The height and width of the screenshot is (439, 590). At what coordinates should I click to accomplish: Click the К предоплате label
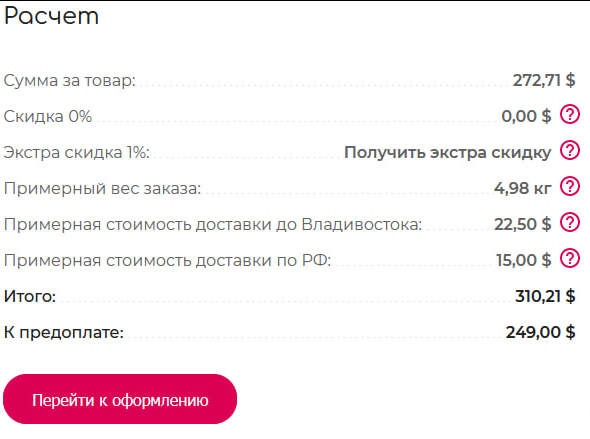click(64, 333)
